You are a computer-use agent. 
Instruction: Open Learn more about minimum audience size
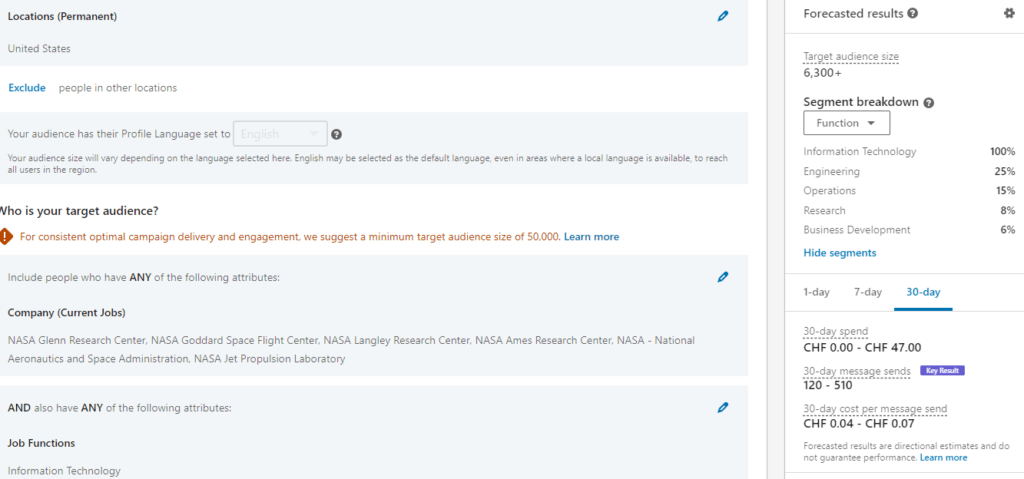[591, 237]
